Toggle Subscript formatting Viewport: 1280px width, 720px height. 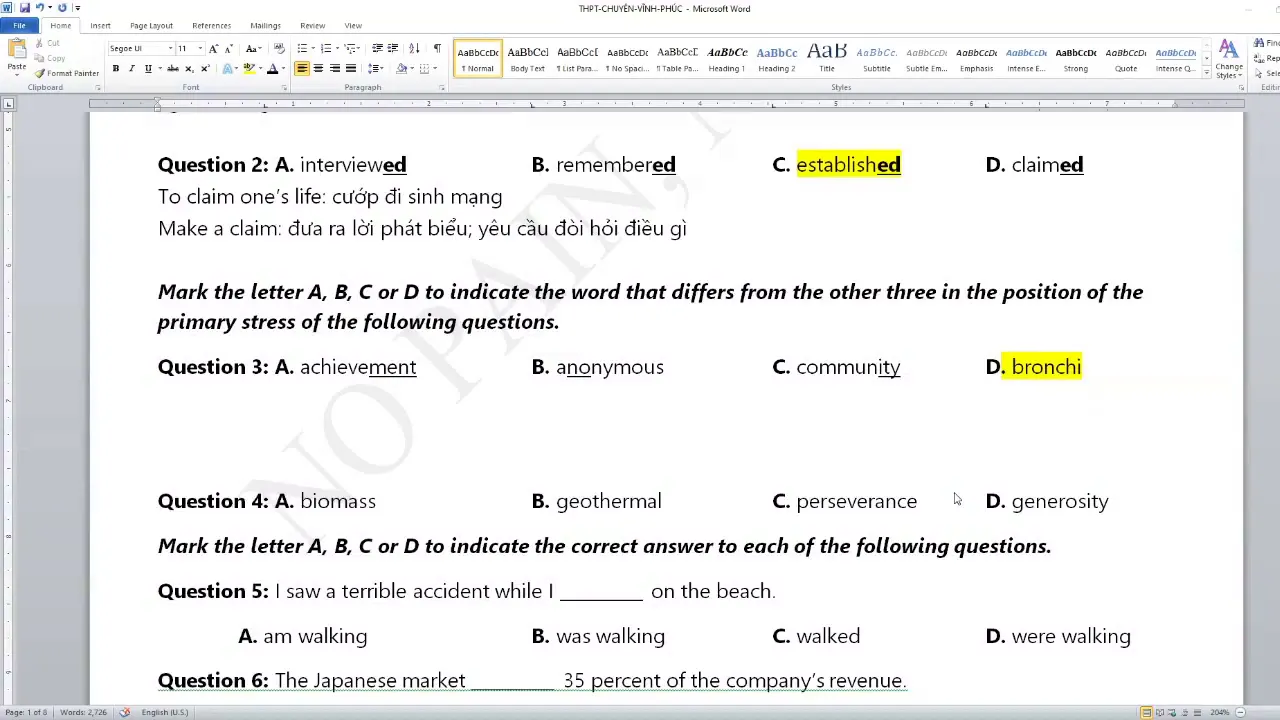190,68
